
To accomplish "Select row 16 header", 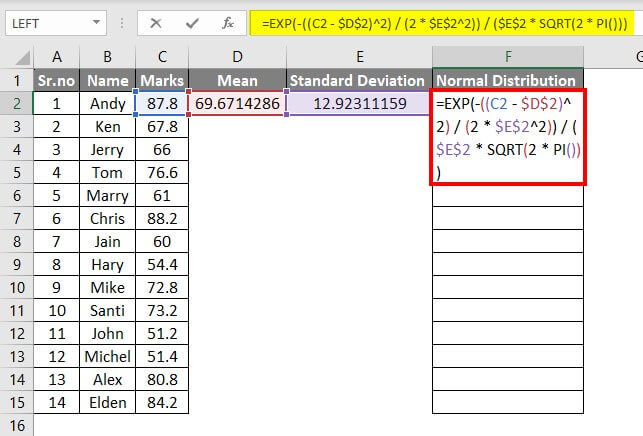I will [17, 425].
